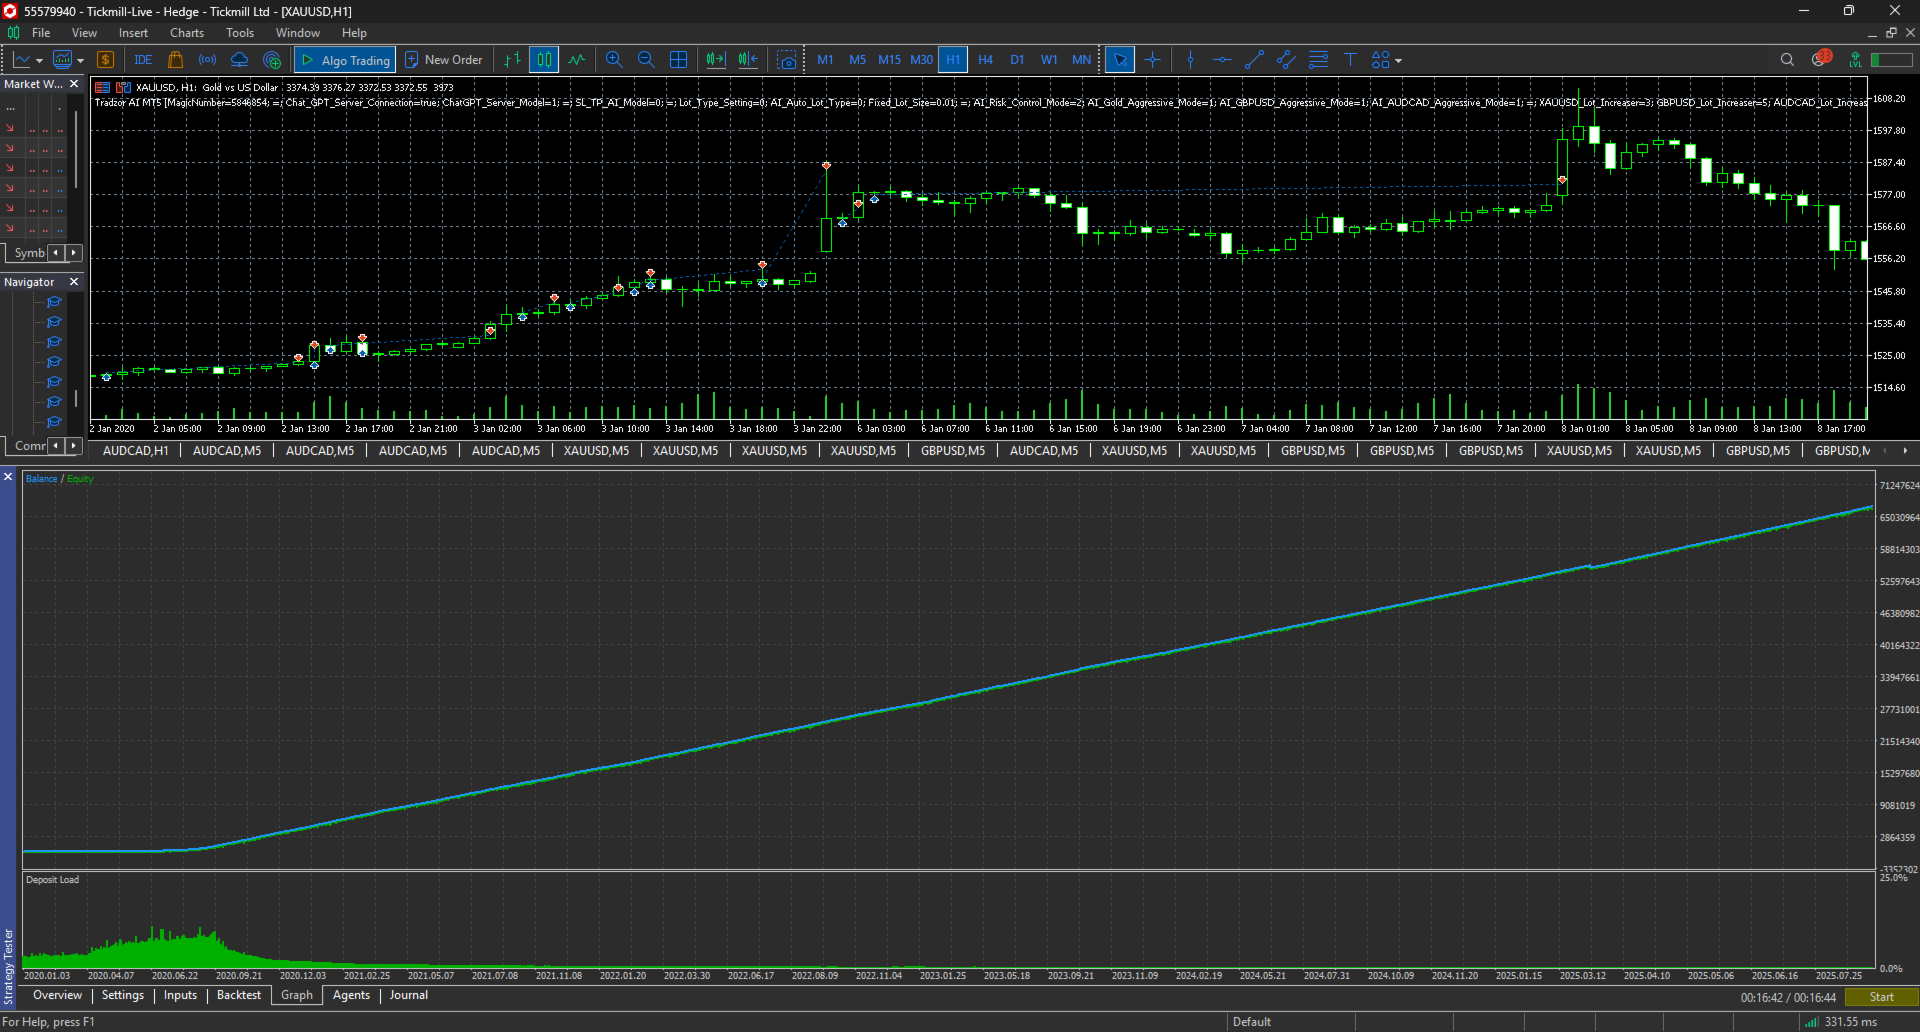Switch timeframe to H4
Image resolution: width=1920 pixels, height=1032 pixels.
(985, 60)
